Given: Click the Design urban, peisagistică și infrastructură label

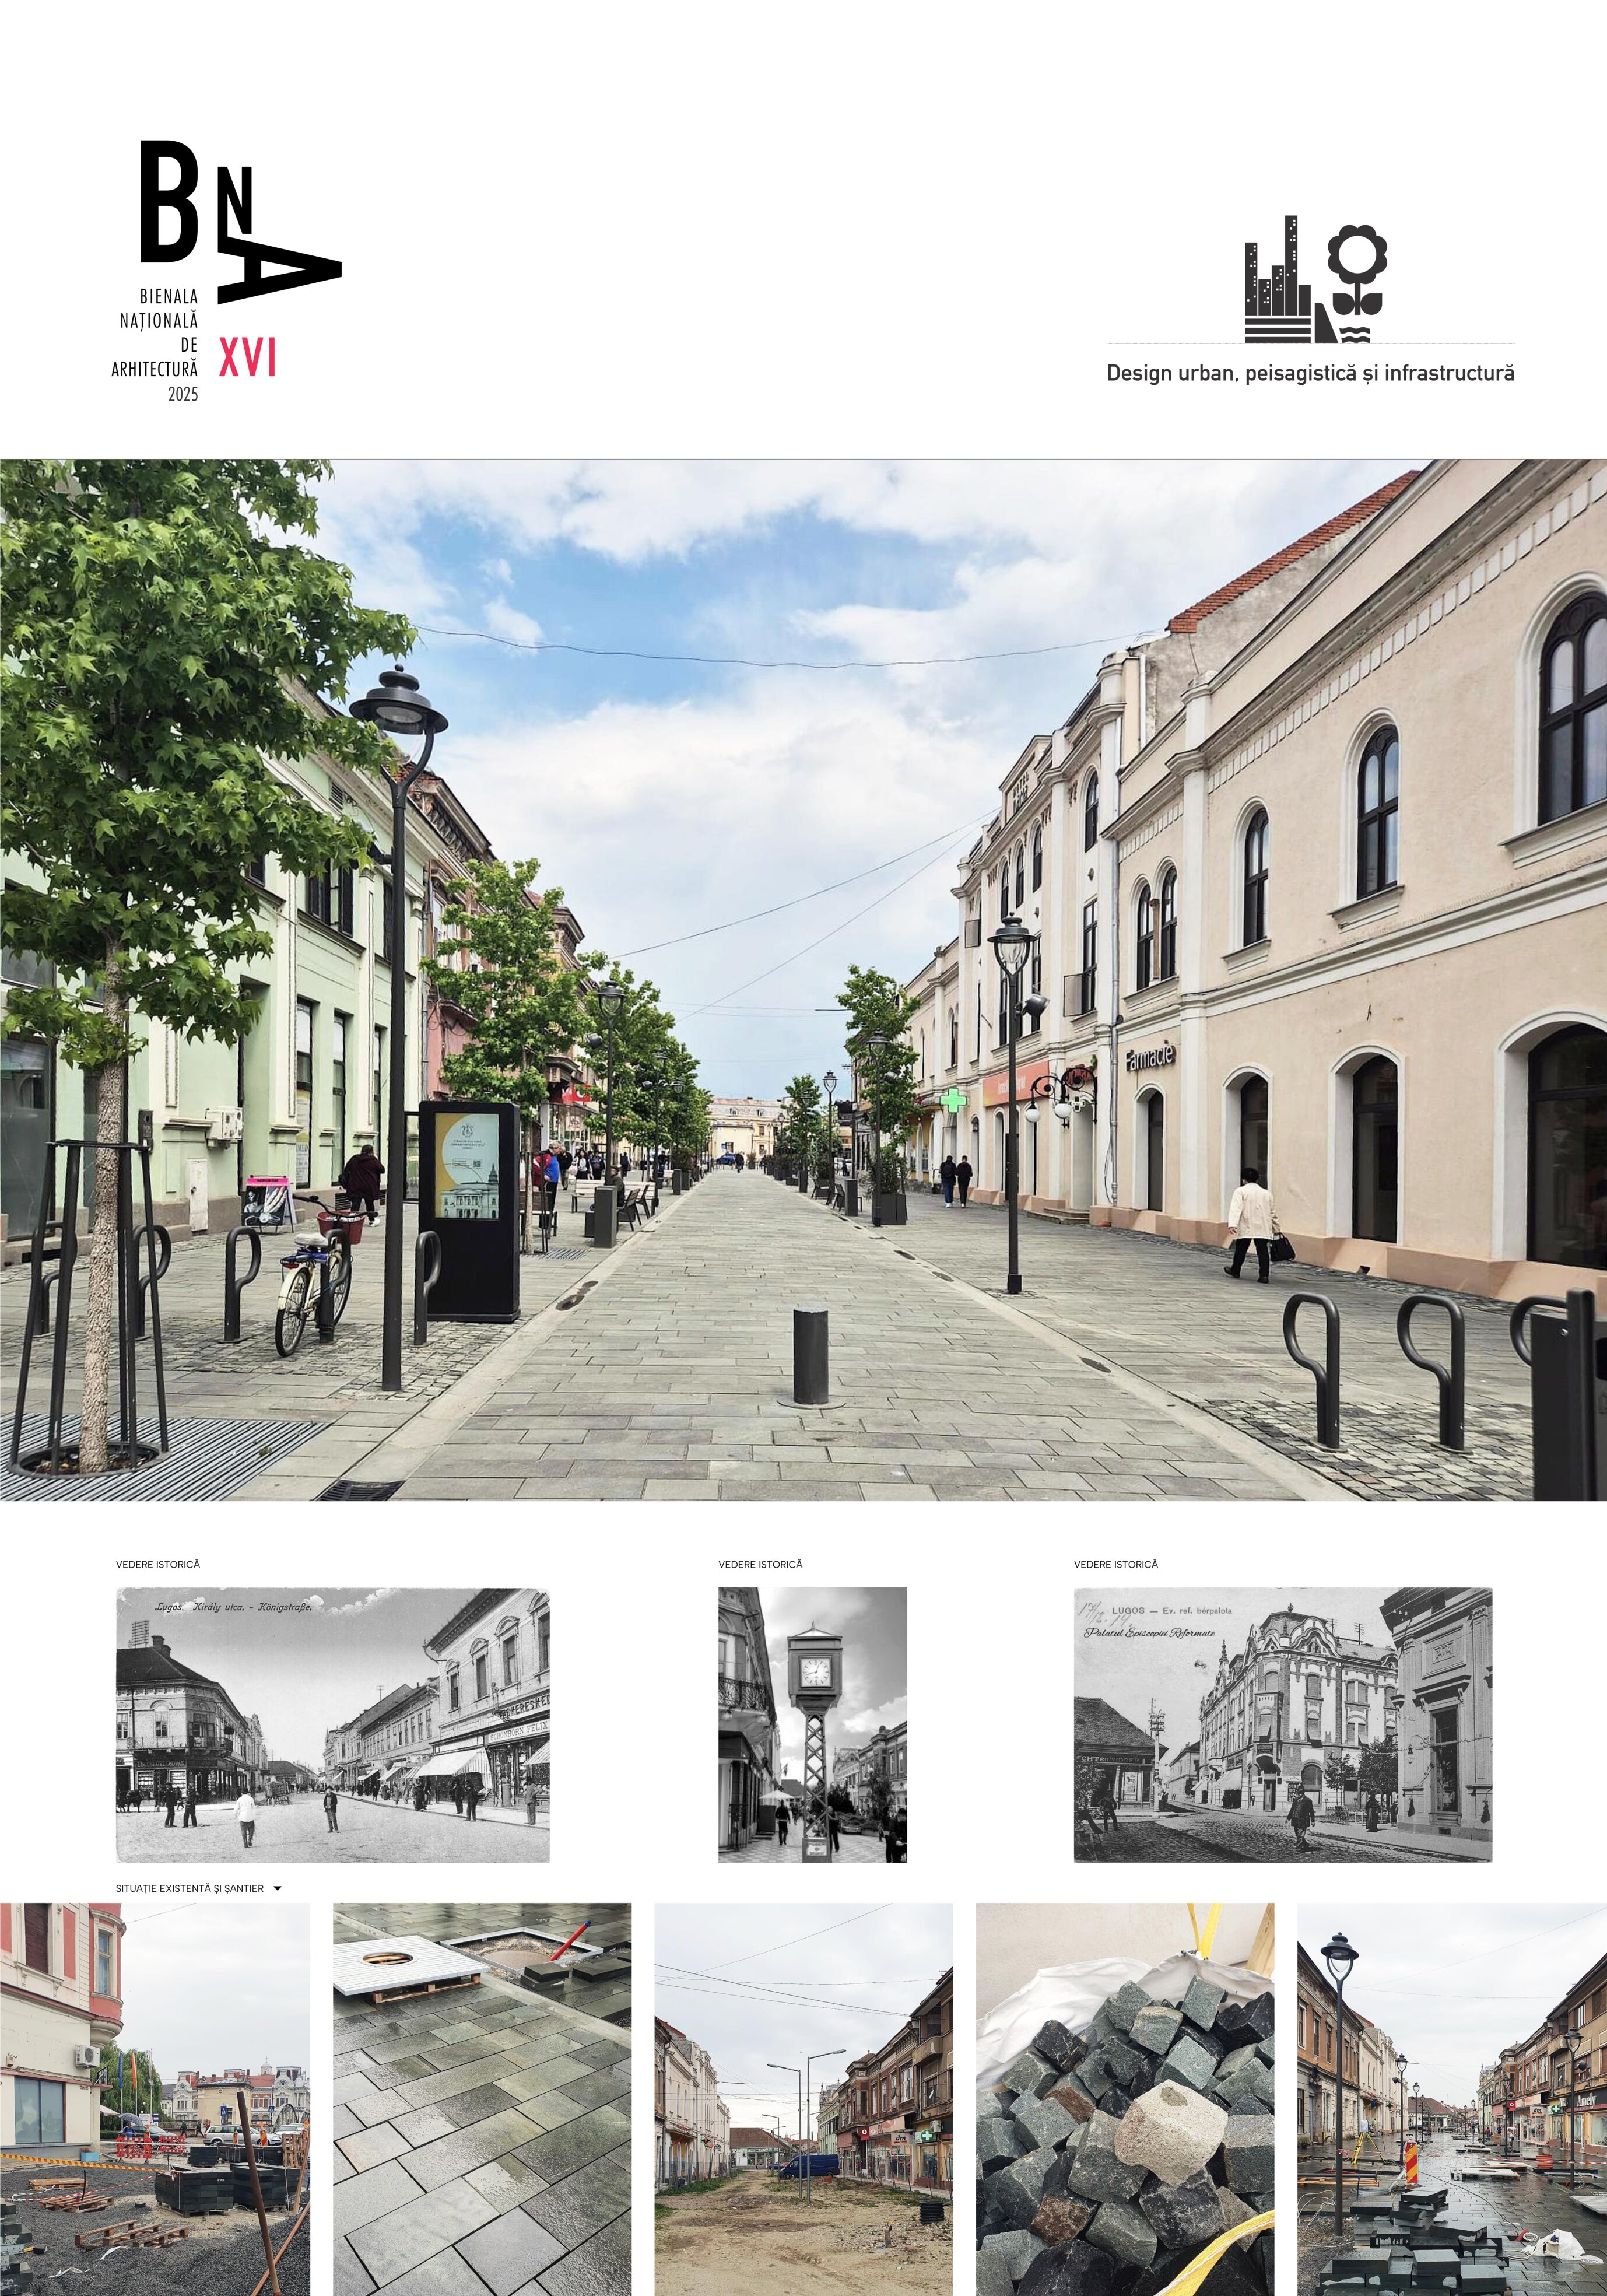Looking at the screenshot, I should (1310, 374).
